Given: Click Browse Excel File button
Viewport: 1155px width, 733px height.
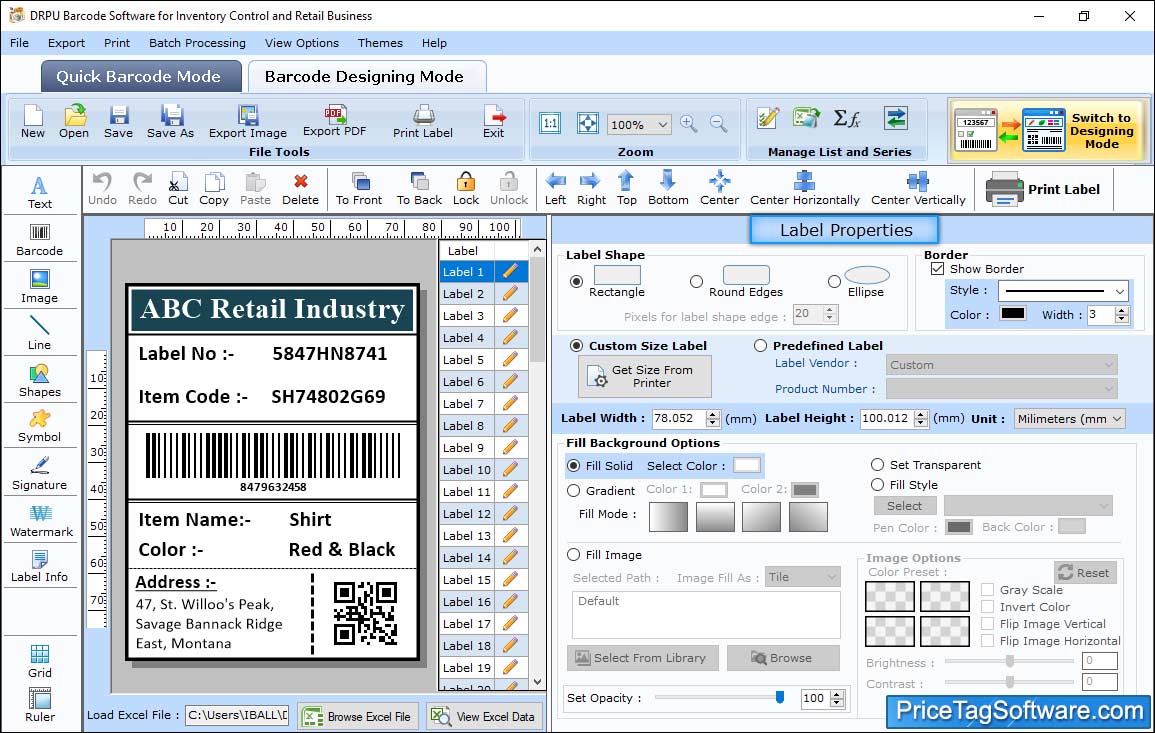Looking at the screenshot, I should (x=359, y=717).
